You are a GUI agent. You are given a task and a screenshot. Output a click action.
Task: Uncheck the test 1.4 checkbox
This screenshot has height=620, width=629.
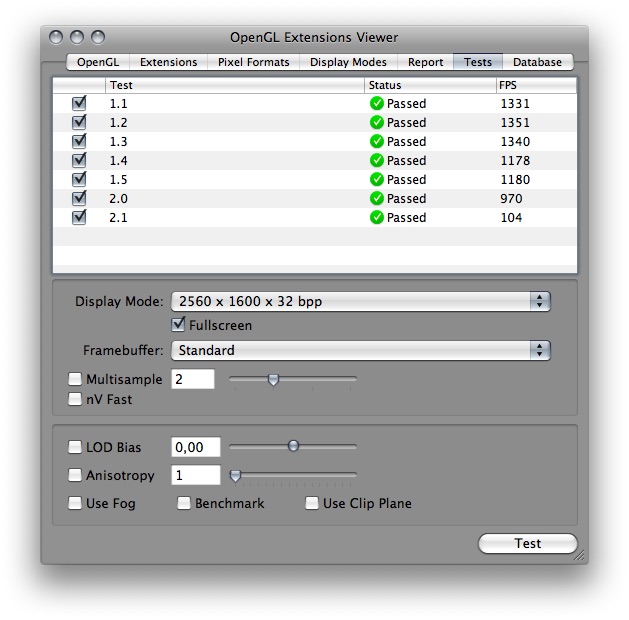79,160
